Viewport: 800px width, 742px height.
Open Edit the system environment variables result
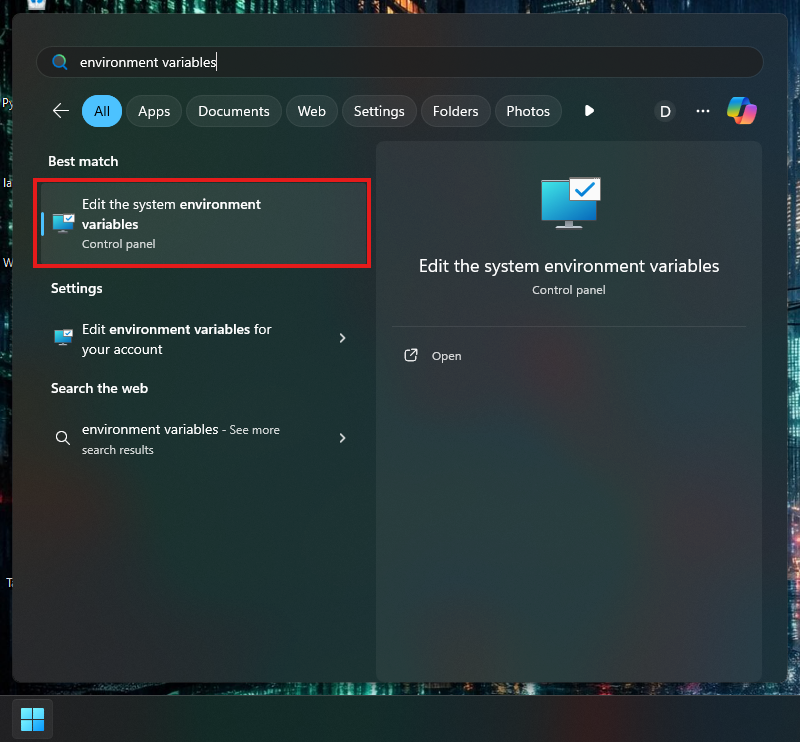click(x=202, y=223)
